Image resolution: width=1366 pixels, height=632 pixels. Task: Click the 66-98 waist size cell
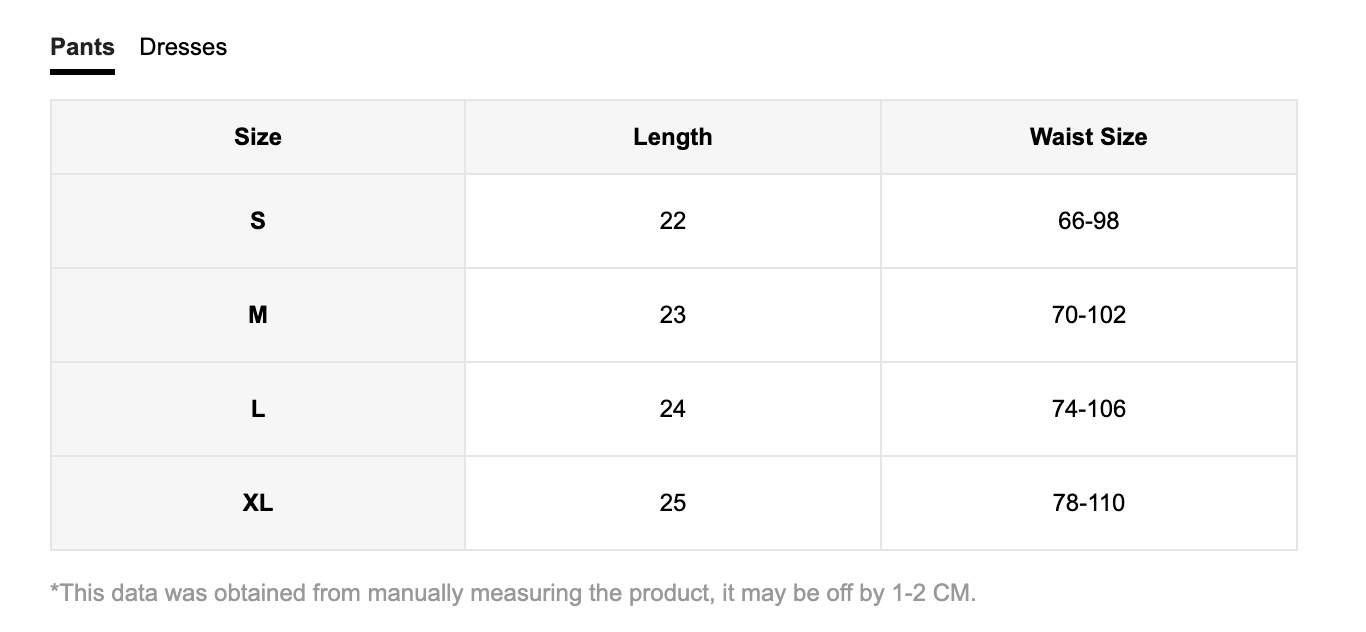coord(1088,221)
